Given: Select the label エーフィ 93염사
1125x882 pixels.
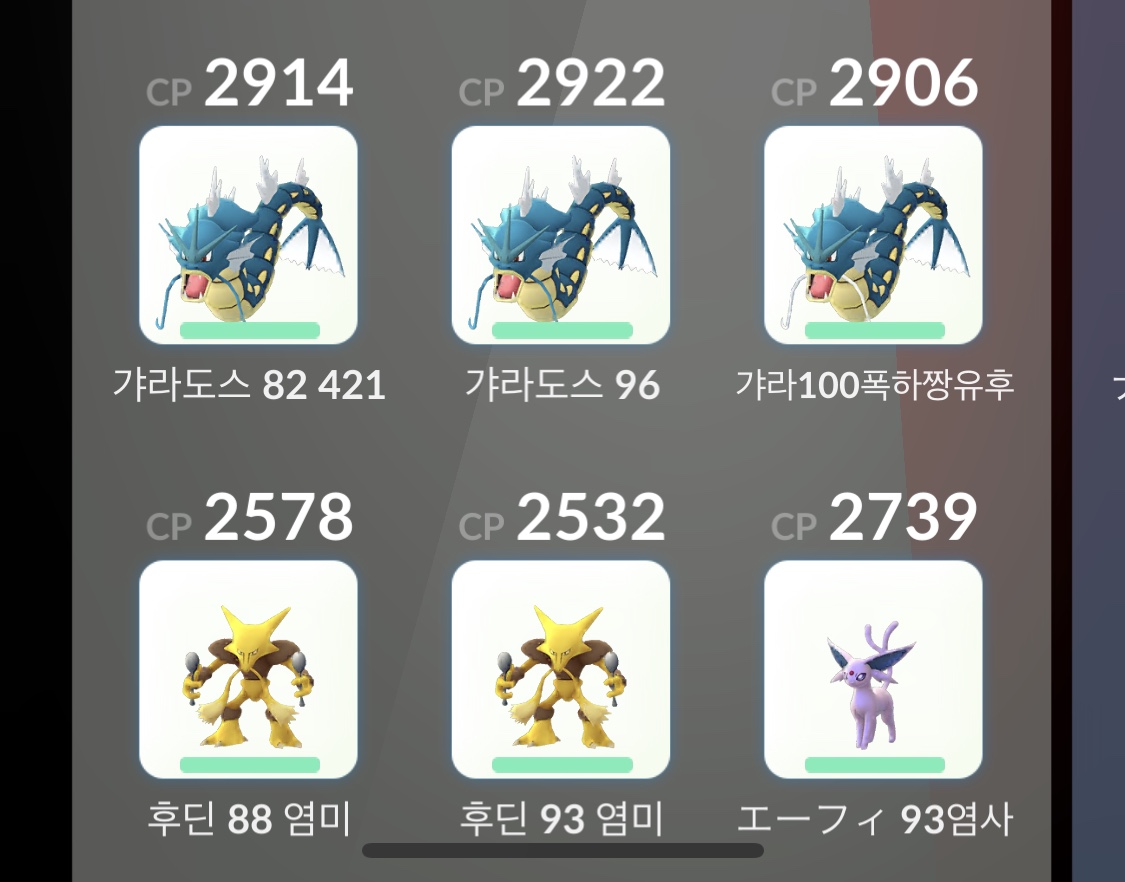Looking at the screenshot, I should click(874, 818).
